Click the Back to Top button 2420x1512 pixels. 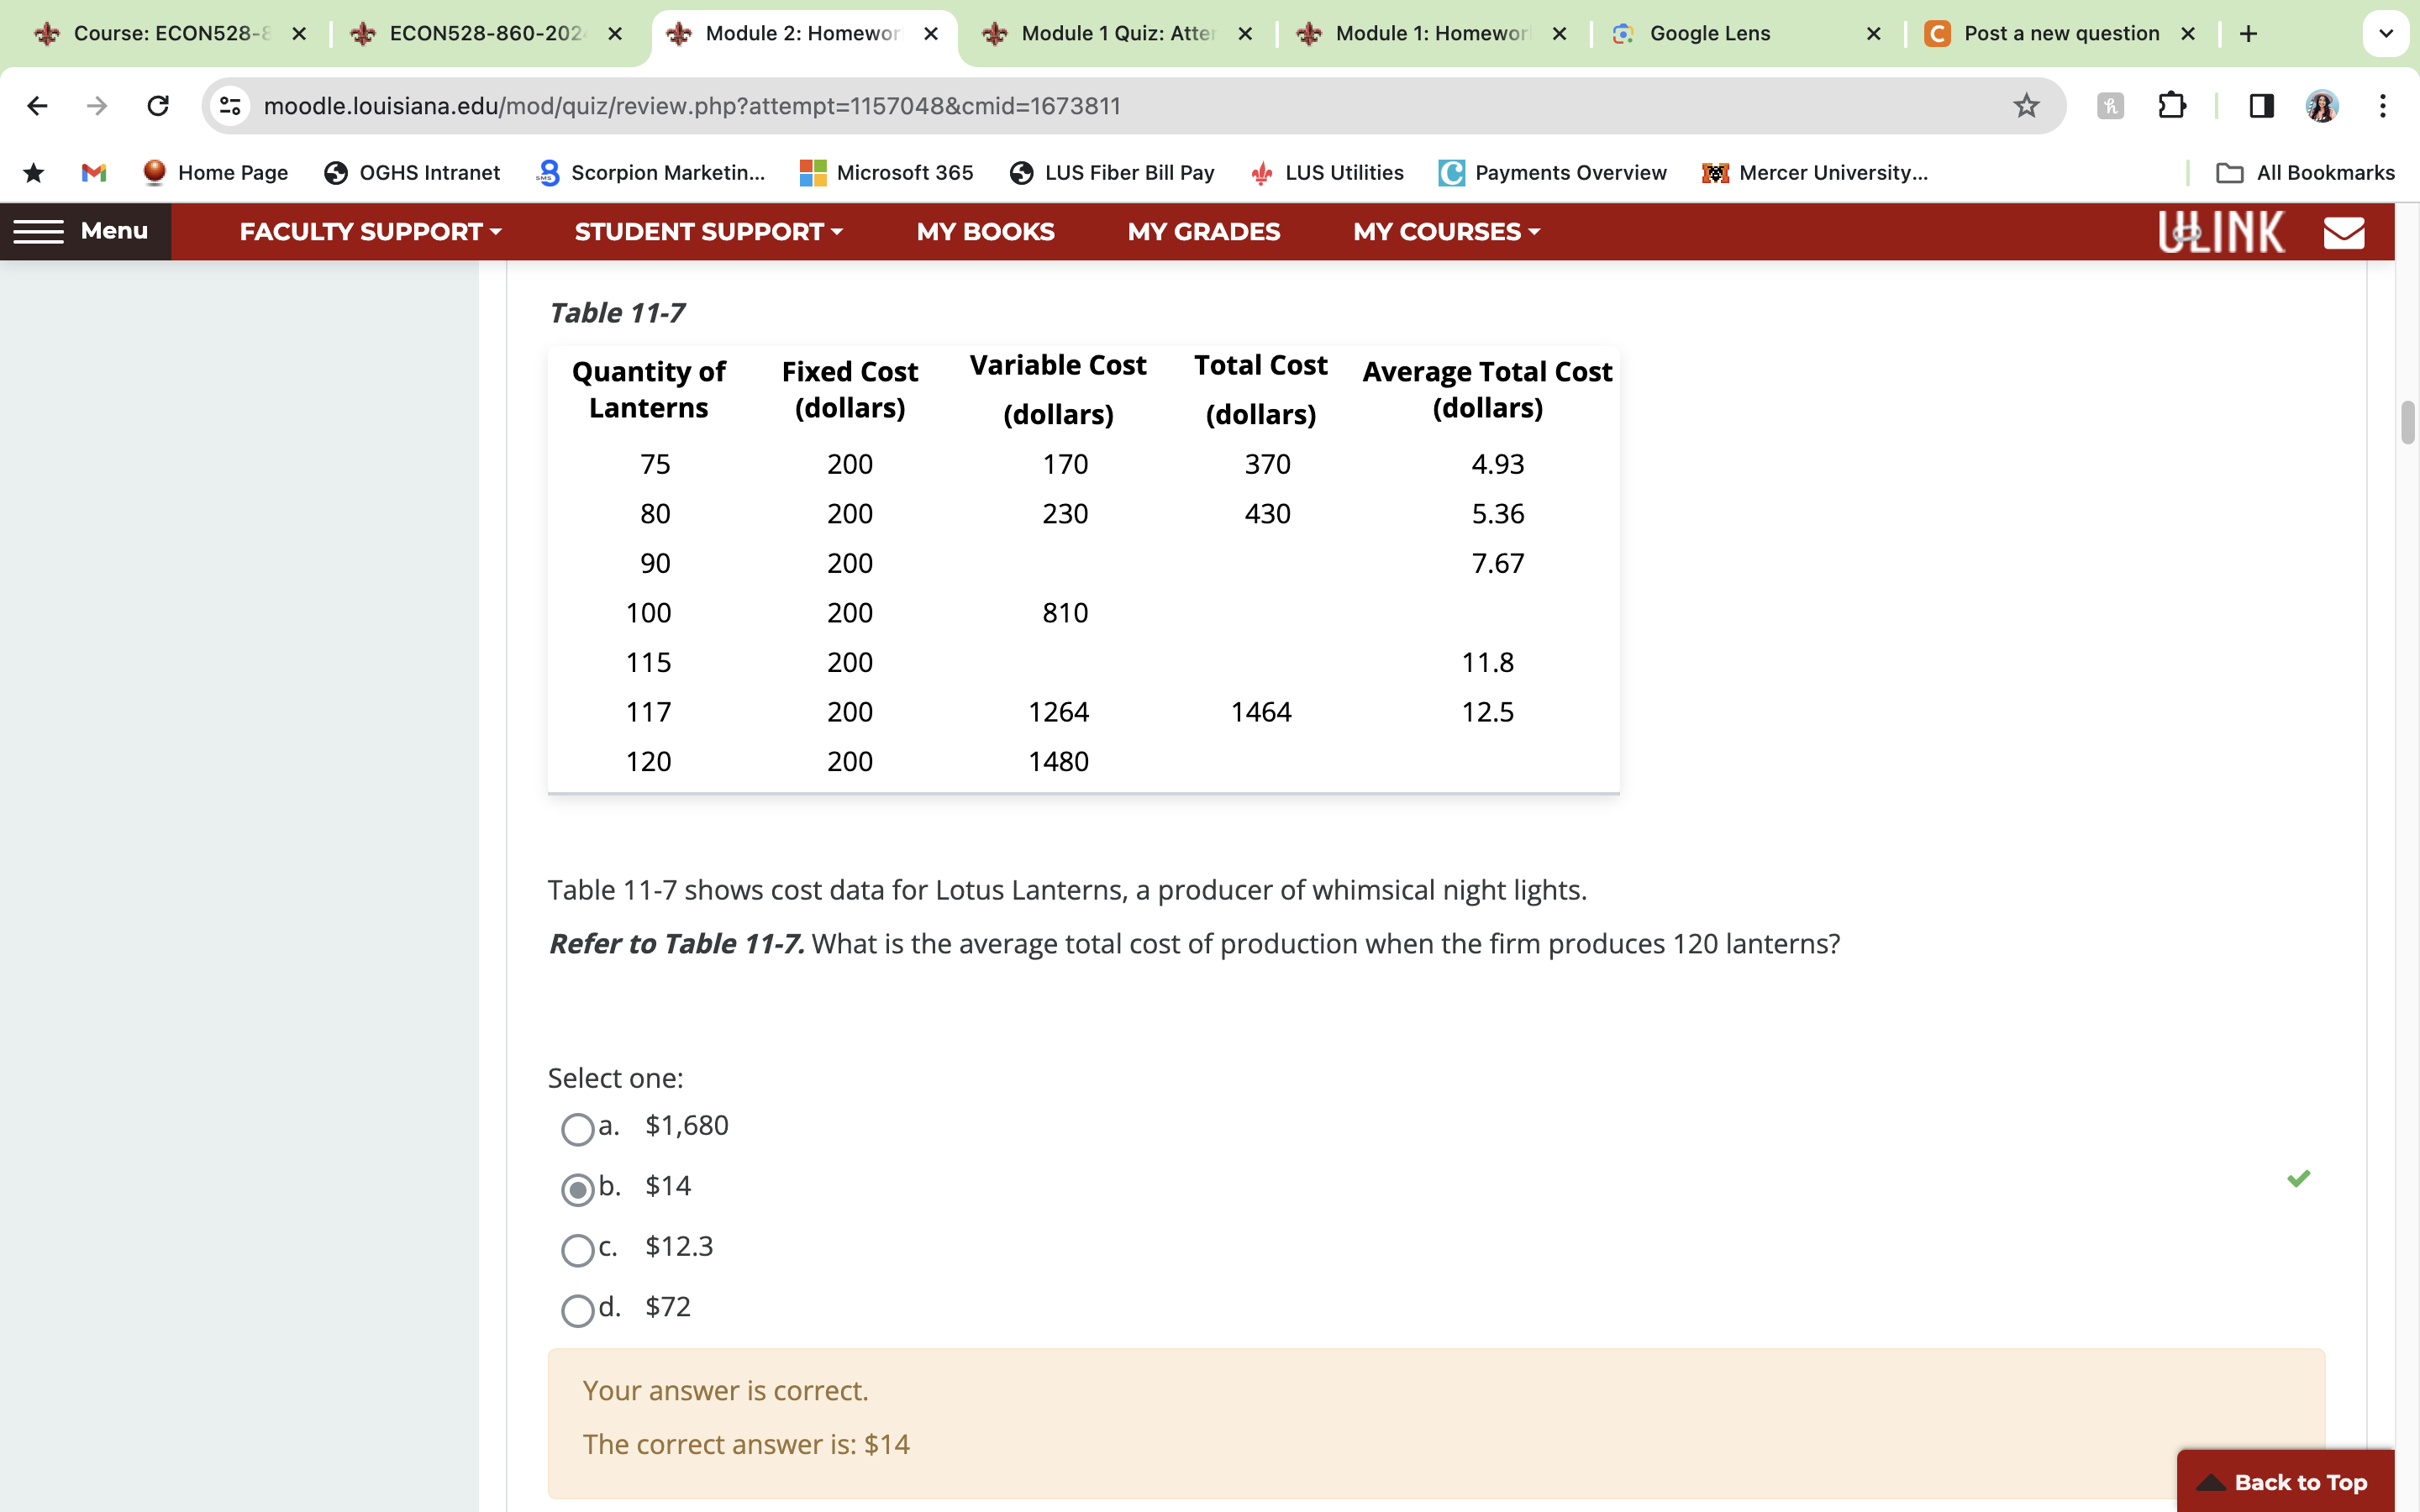point(2288,1482)
